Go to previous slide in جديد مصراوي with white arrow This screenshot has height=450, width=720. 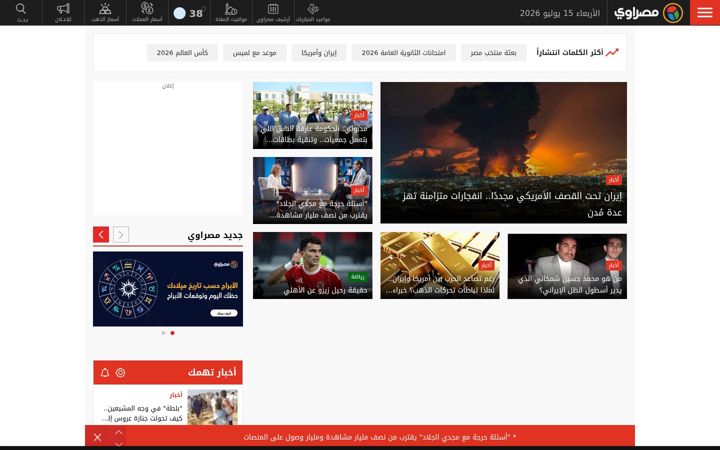(121, 235)
